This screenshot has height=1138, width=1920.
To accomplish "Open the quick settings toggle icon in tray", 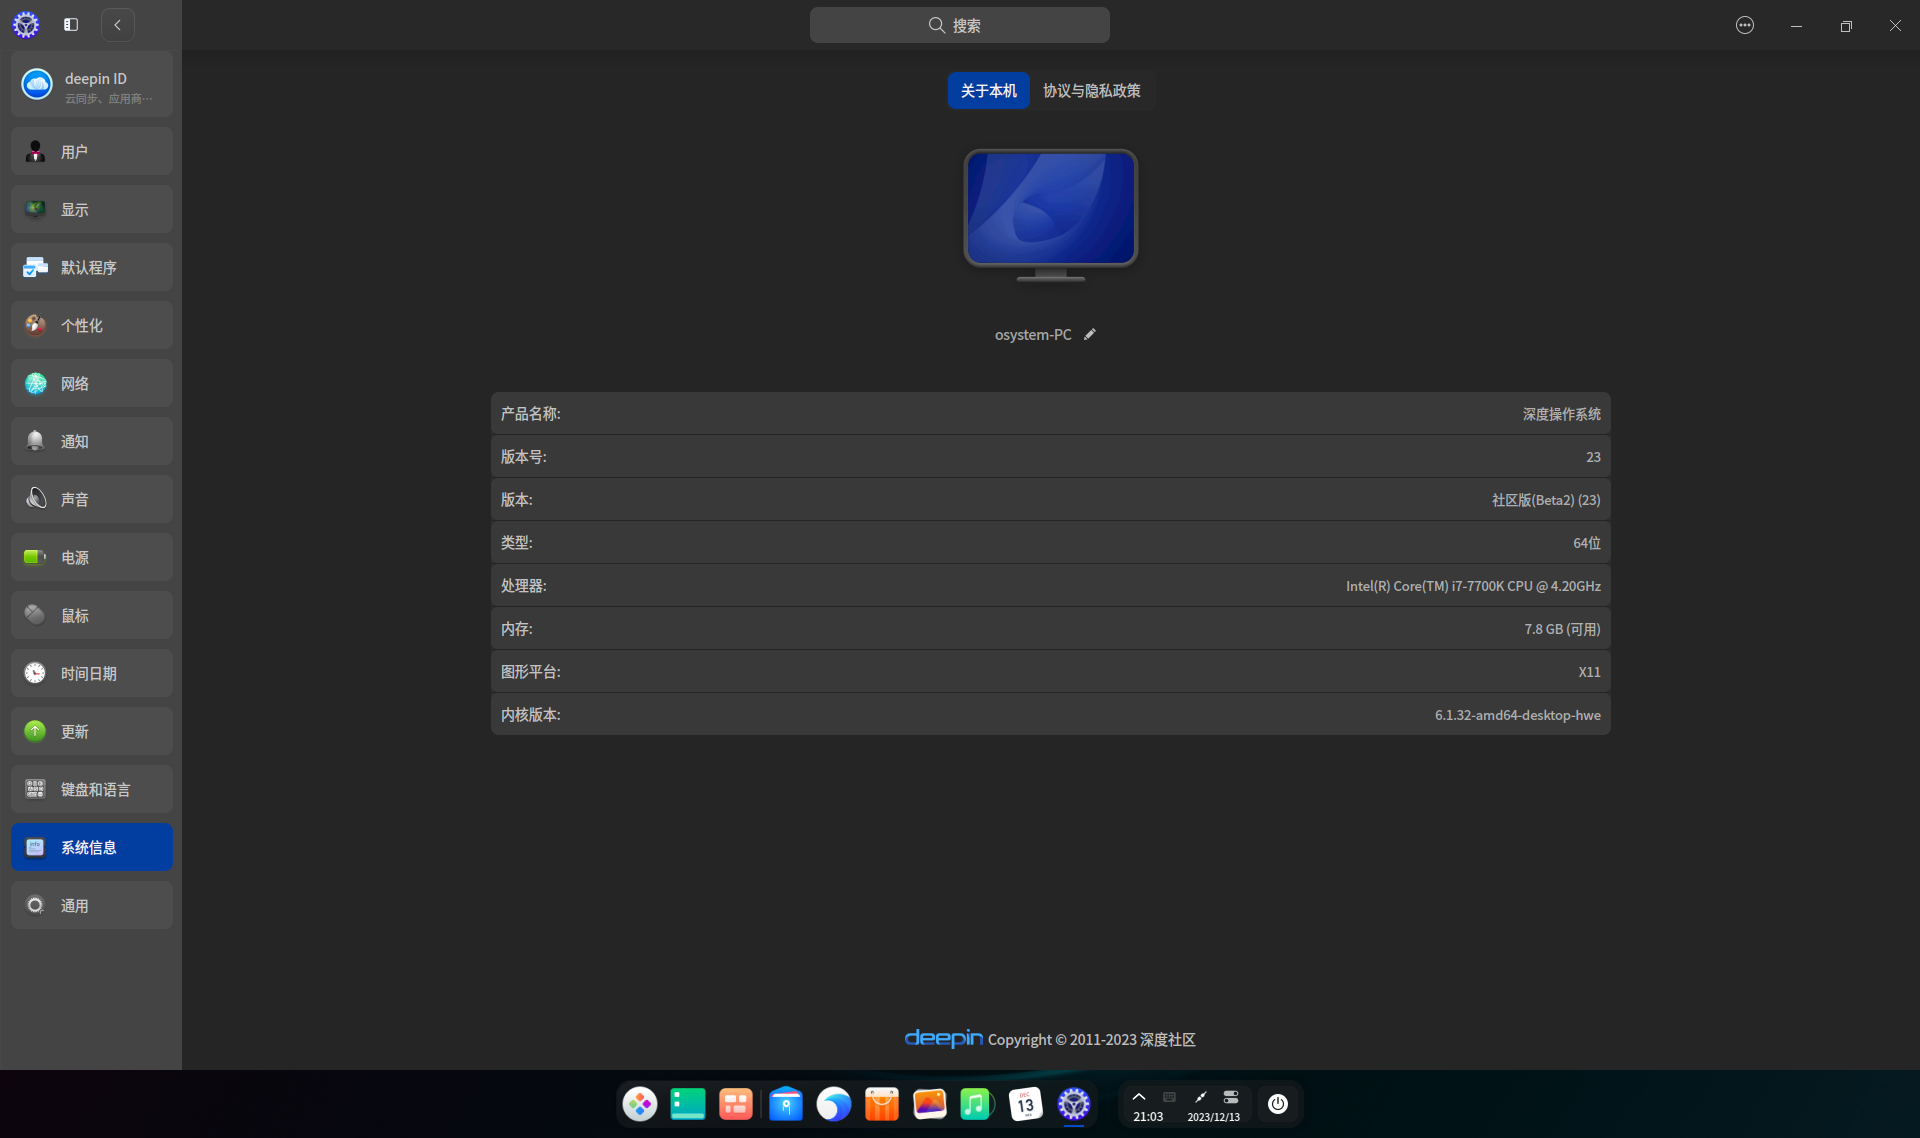I will click(x=1231, y=1097).
